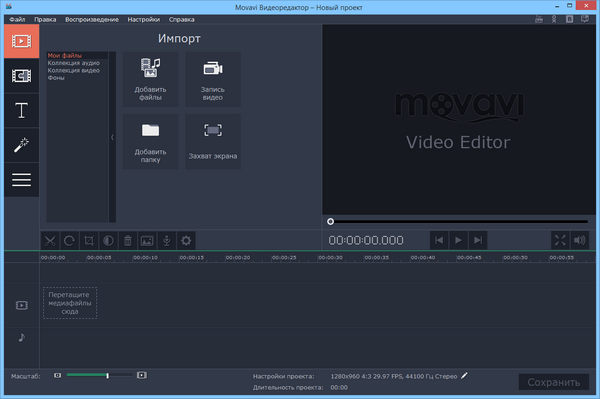Click the timeline ruler at 00:00:45
600x399 pixels.
(x=469, y=258)
